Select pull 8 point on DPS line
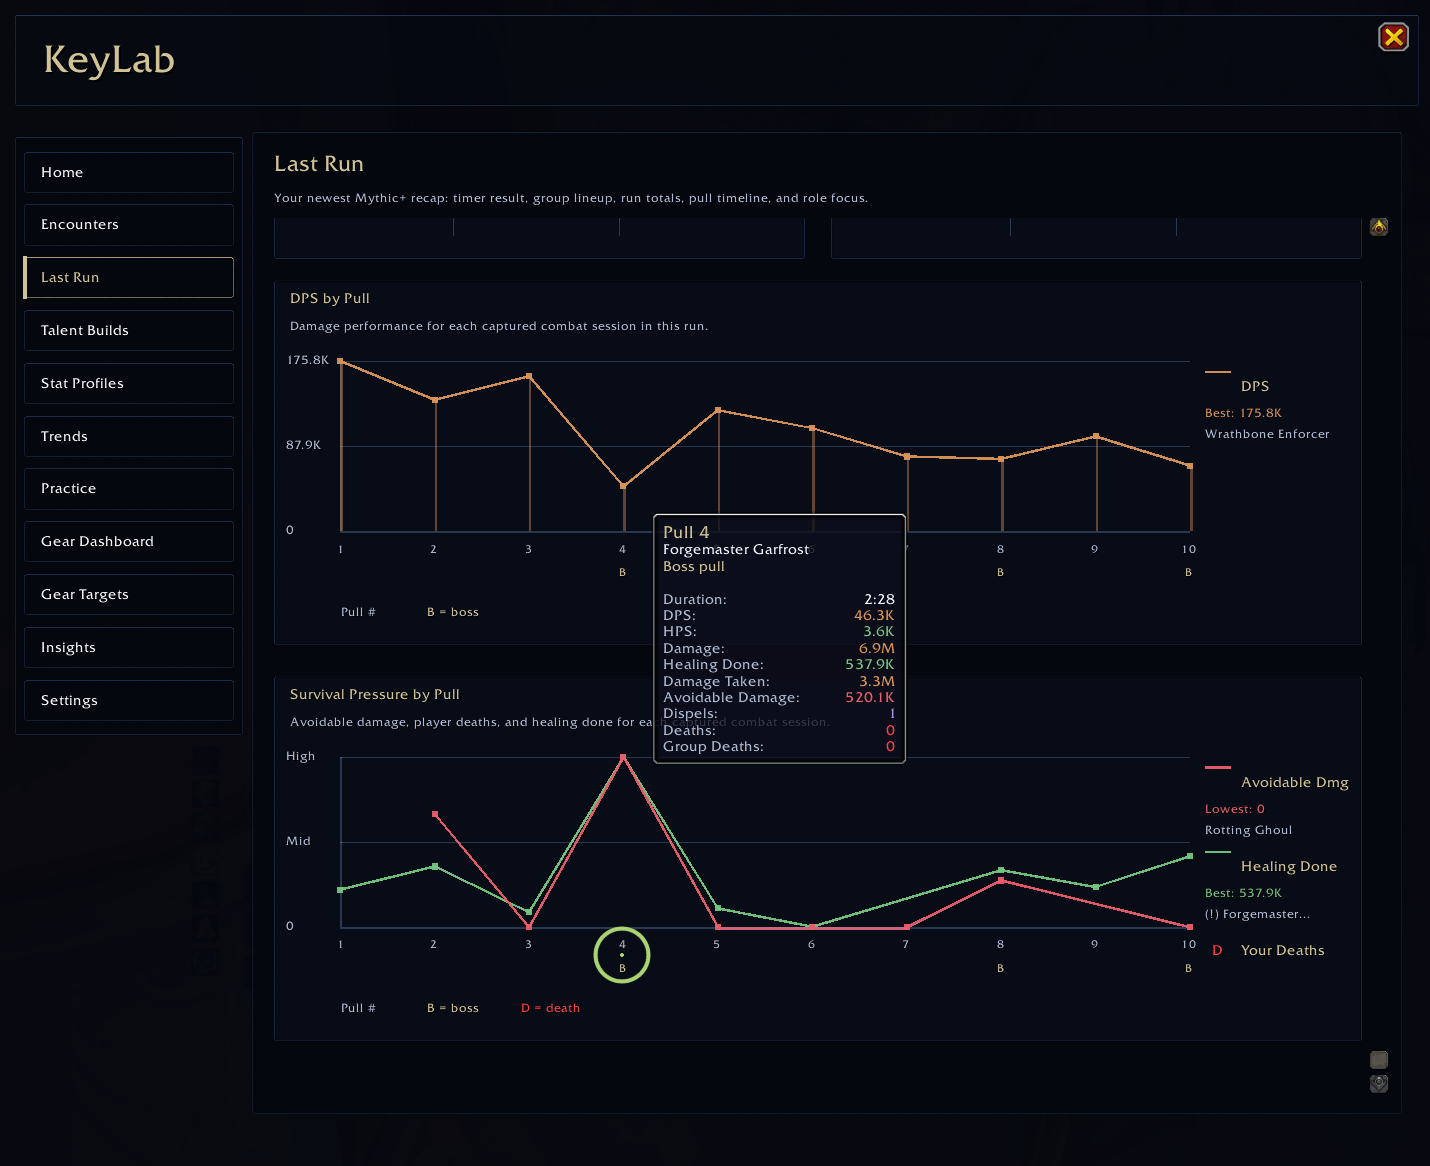The height and width of the screenshot is (1166, 1430). click(x=1001, y=459)
